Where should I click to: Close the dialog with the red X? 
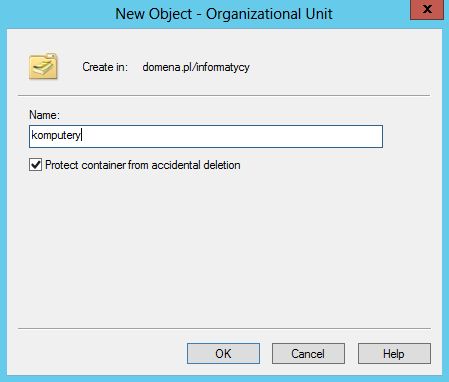pyautogui.click(x=427, y=10)
